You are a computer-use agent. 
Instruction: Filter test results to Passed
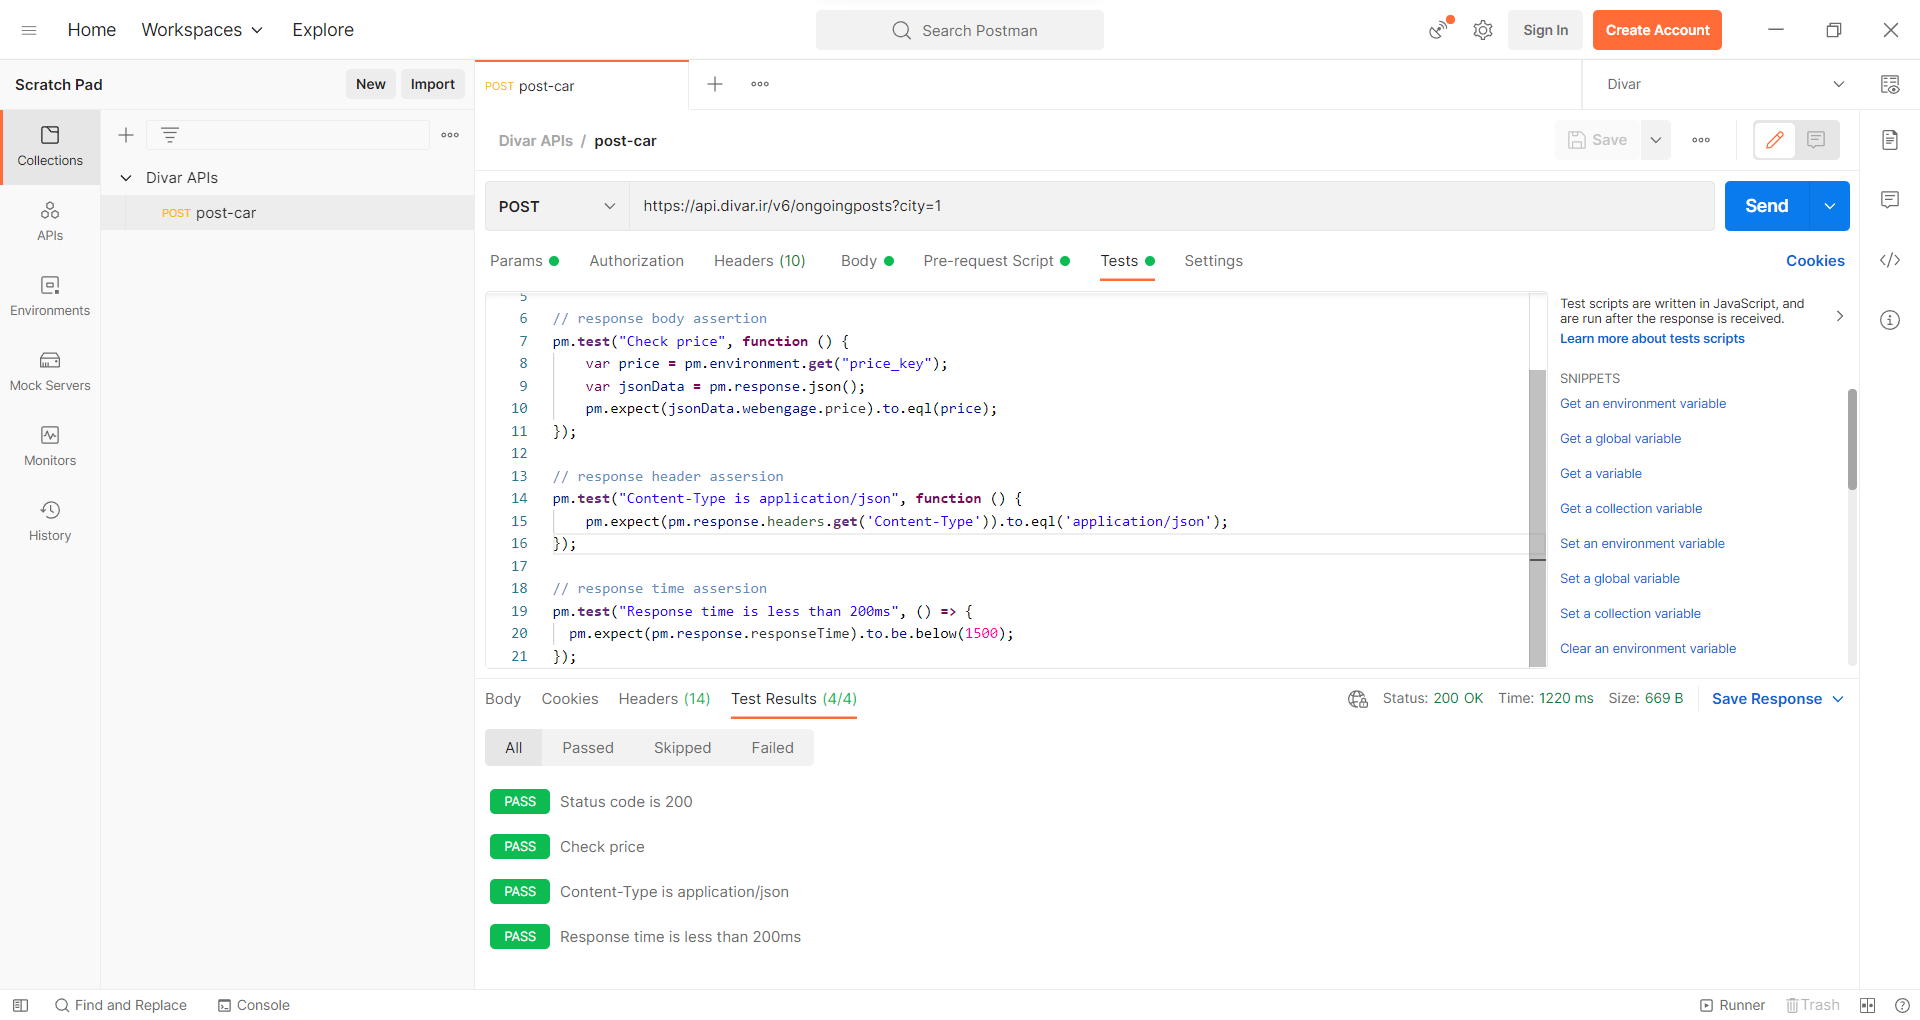tap(588, 748)
